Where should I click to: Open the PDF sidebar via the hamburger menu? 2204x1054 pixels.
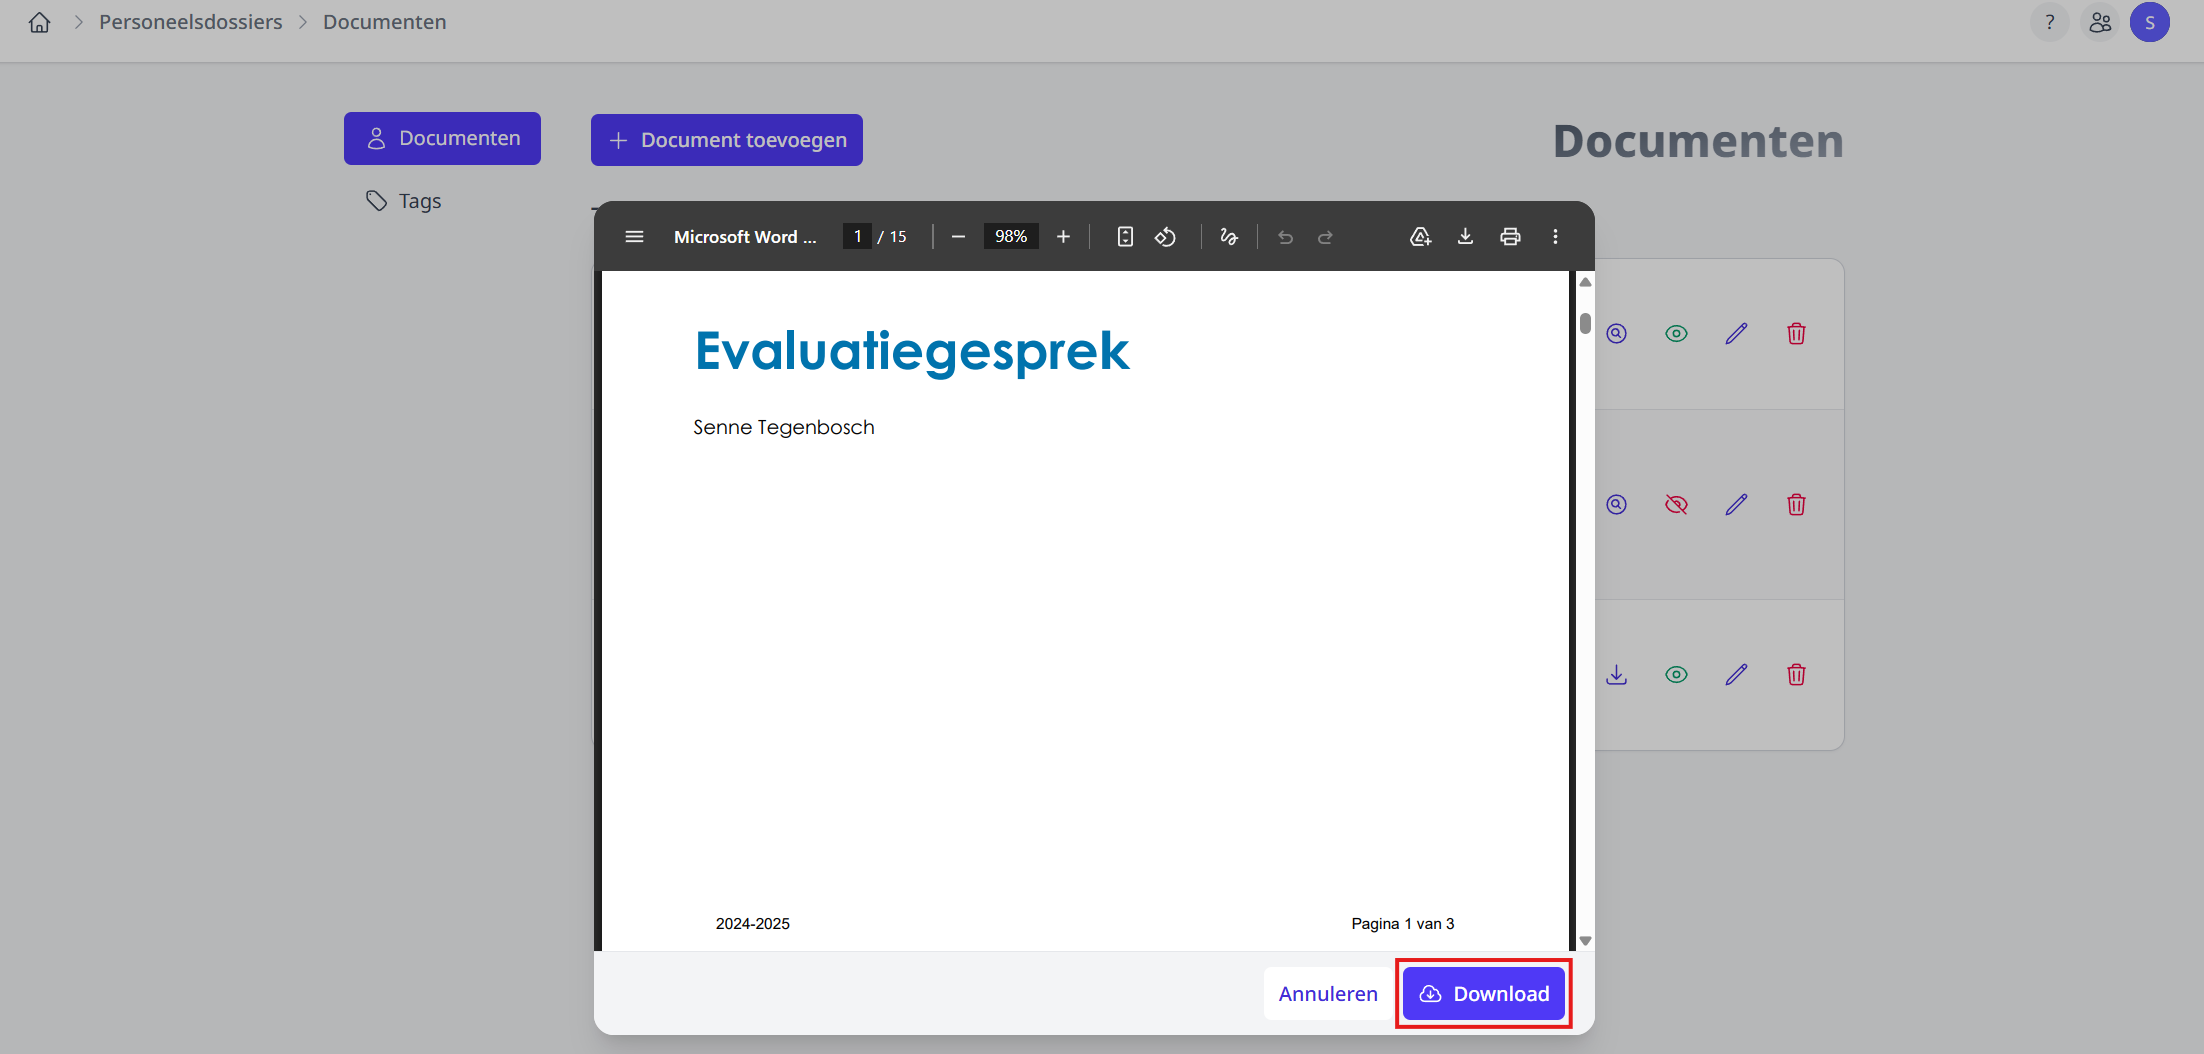634,236
